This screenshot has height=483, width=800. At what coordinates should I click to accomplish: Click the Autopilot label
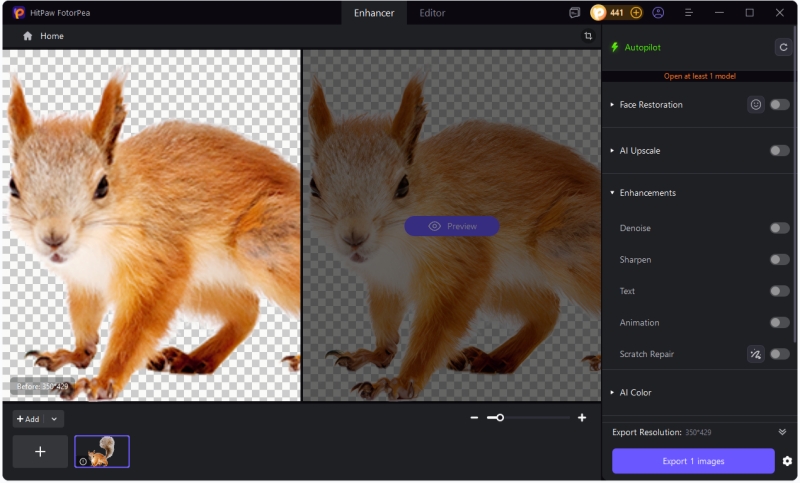642,47
